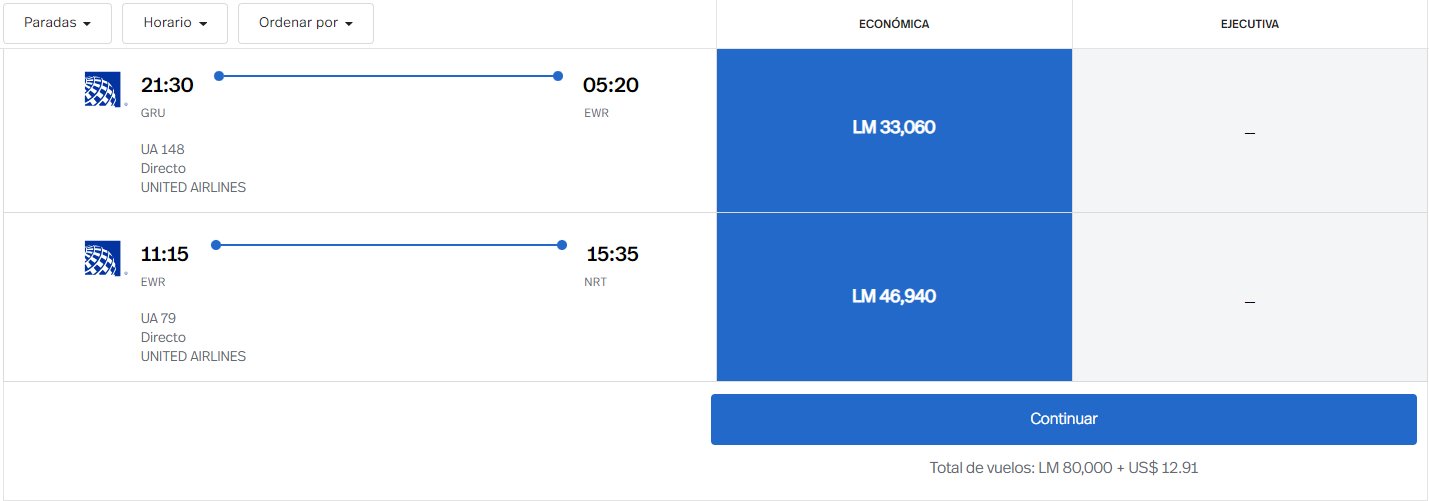1429x501 pixels.
Task: Select the LM 33,060 economy fare
Action: [894, 128]
